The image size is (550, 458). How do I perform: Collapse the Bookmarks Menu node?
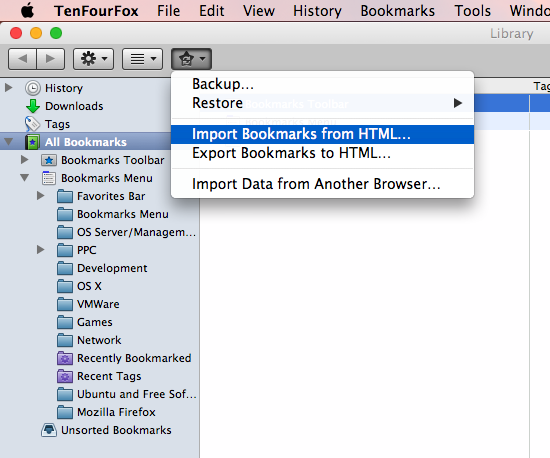click(25, 178)
